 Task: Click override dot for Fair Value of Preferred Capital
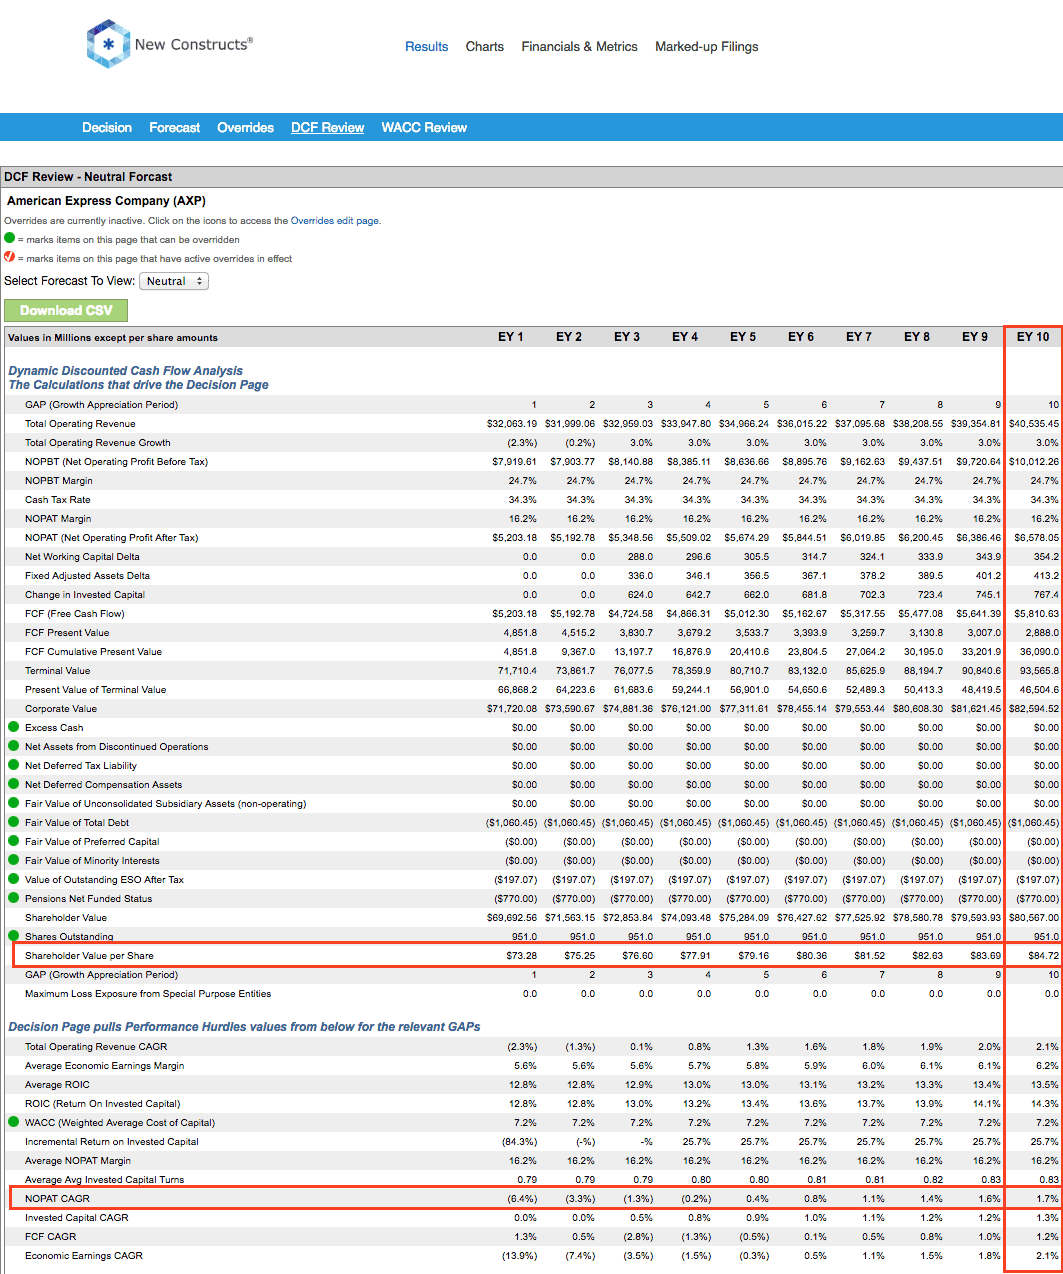14,841
